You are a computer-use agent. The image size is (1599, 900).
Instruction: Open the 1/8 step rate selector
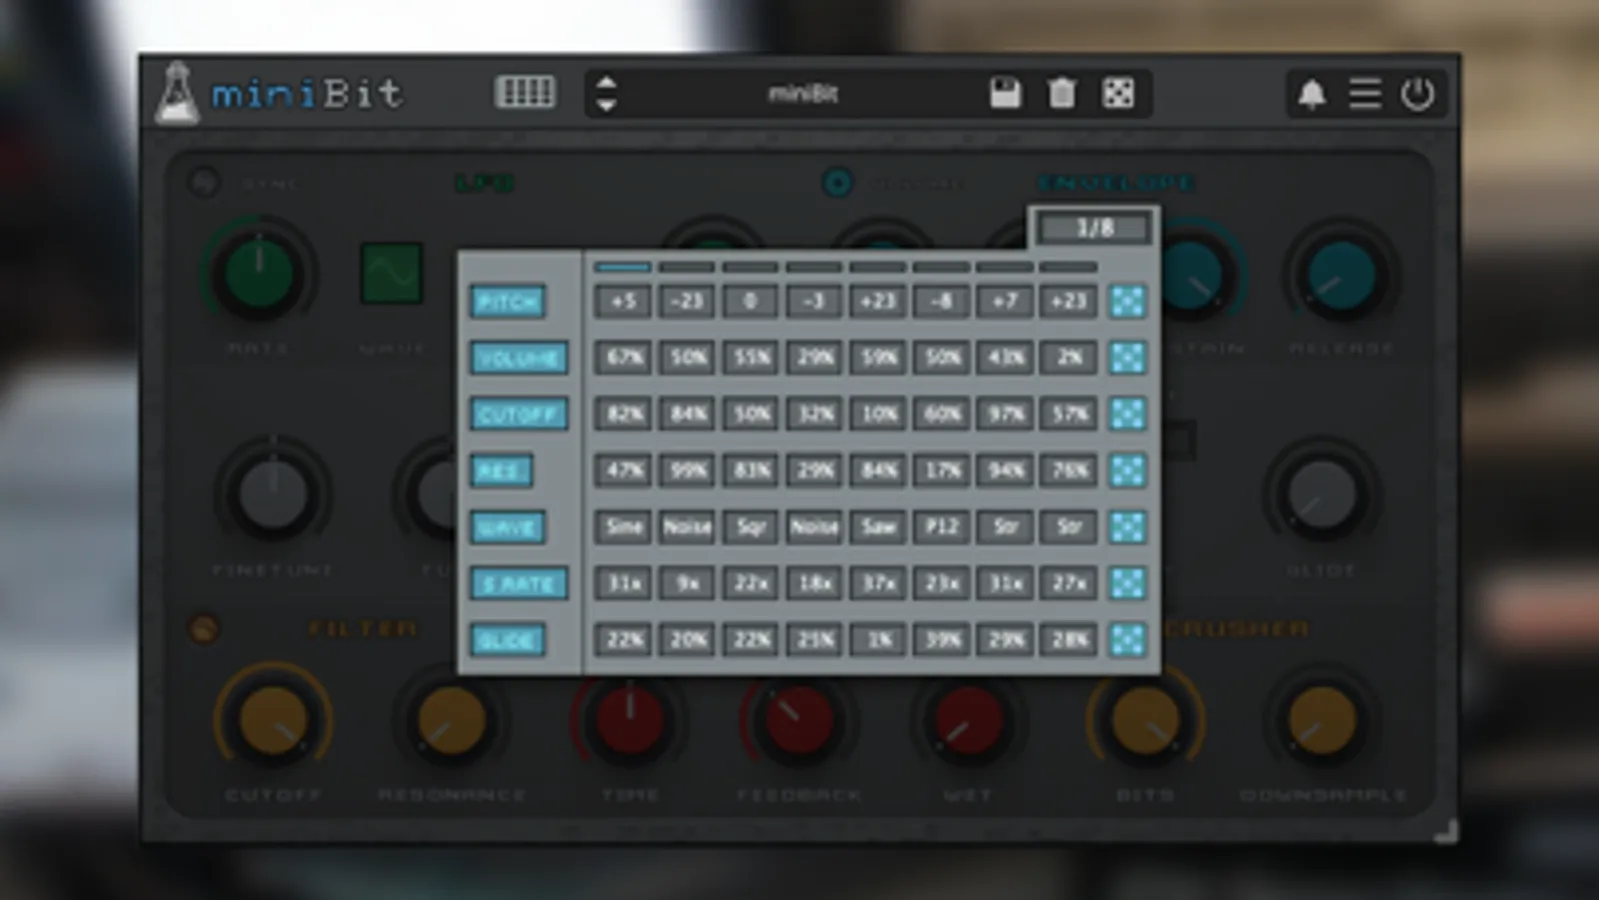click(1095, 228)
